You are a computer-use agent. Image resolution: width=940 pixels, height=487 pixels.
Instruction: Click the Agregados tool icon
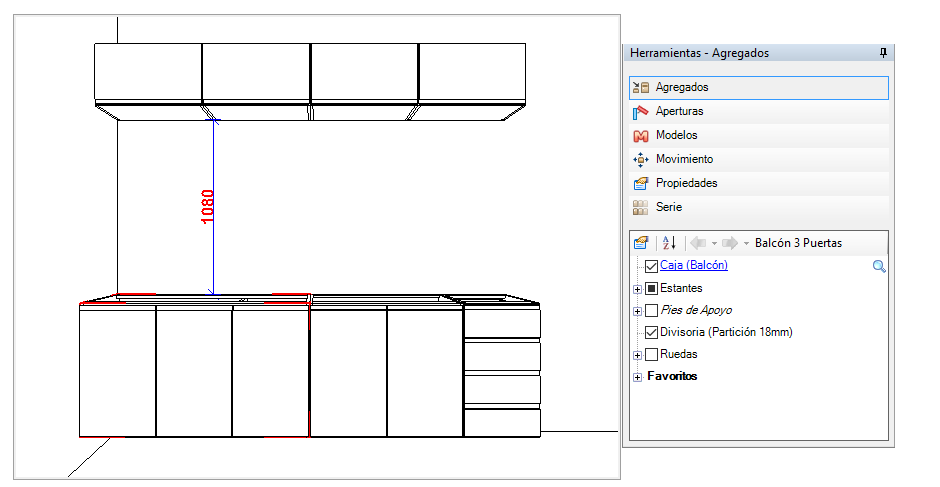[642, 88]
